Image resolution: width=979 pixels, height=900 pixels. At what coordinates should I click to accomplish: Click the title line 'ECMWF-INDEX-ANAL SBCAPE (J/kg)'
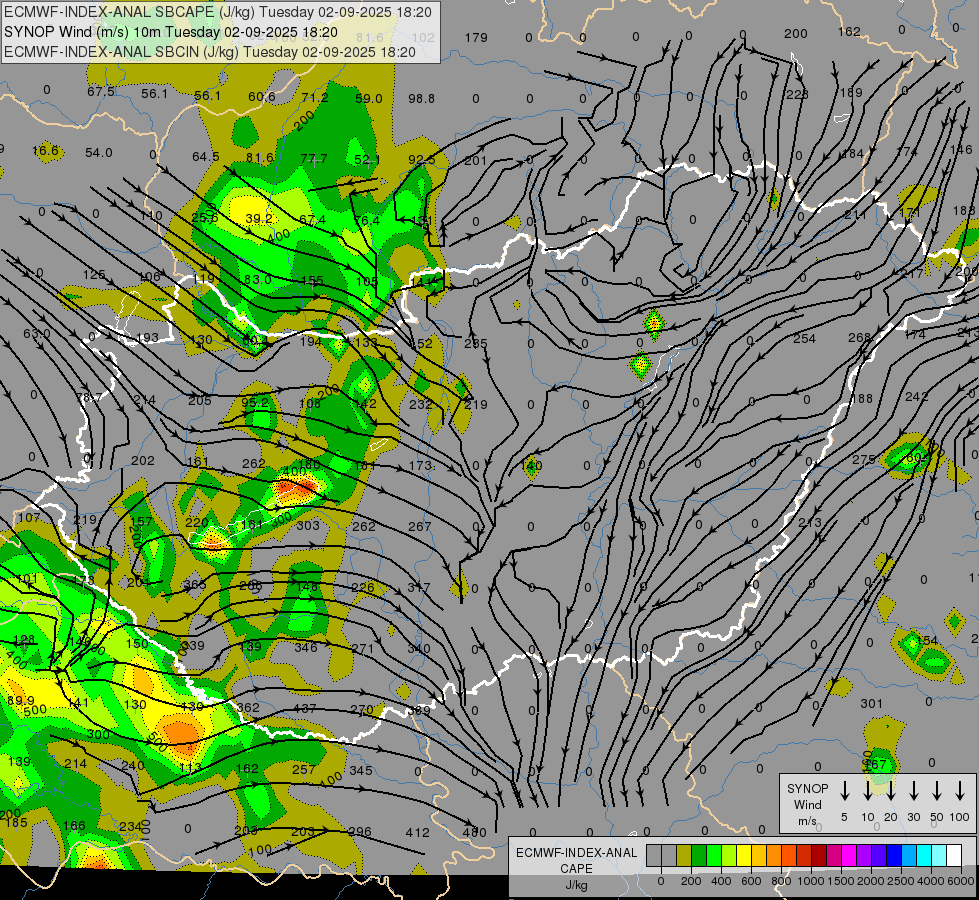click(x=217, y=12)
